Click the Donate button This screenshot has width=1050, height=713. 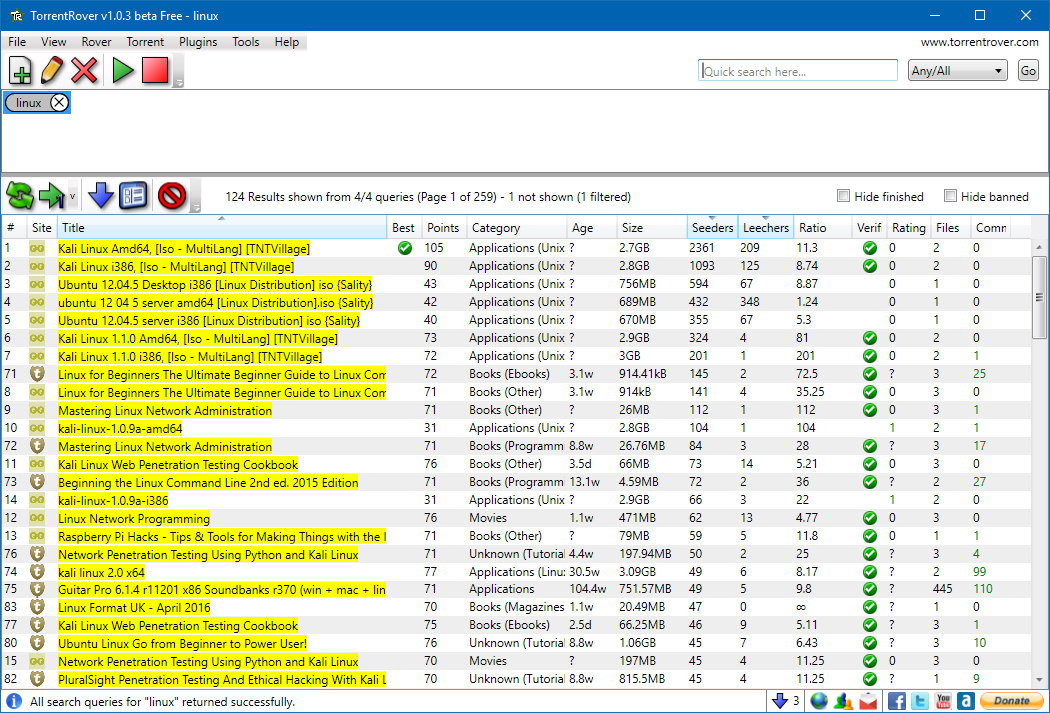coord(1011,701)
